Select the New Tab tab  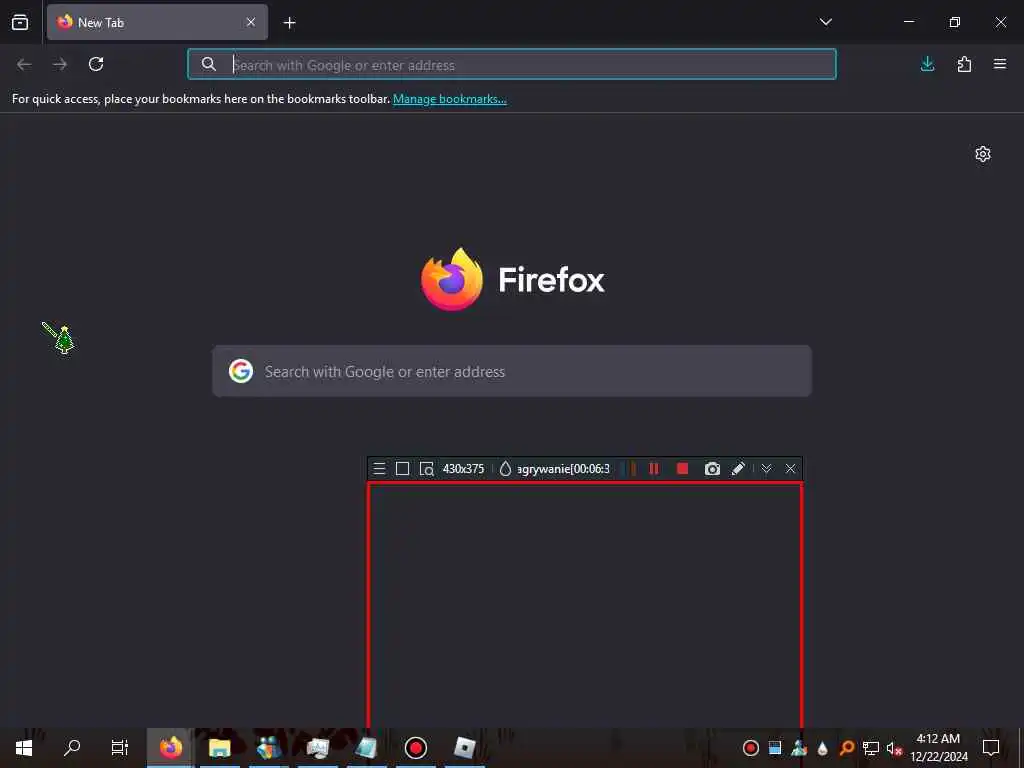pos(157,22)
